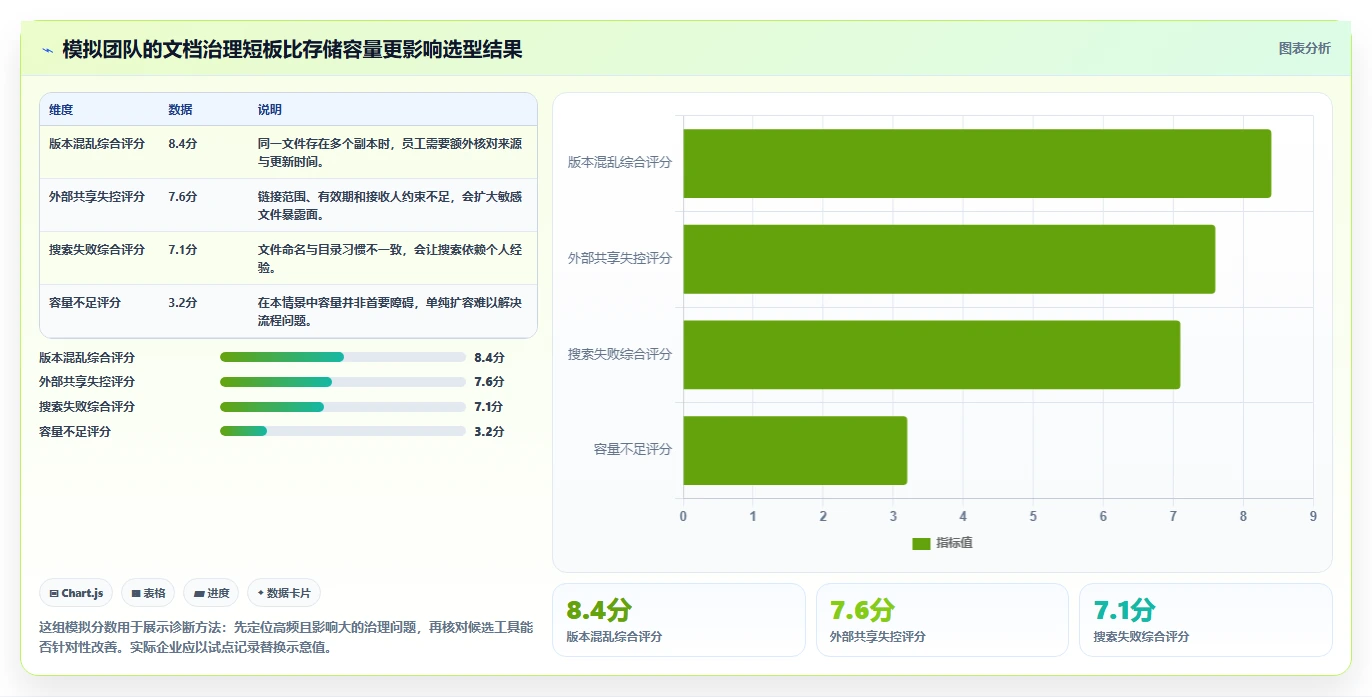Click the footnote paragraph starting 这组模拟分数
The width and height of the screenshot is (1372, 697).
[x=286, y=637]
